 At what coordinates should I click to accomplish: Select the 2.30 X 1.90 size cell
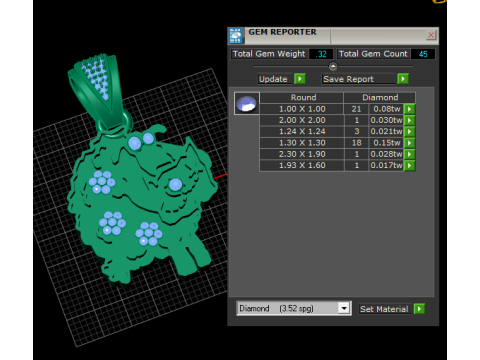pyautogui.click(x=302, y=154)
